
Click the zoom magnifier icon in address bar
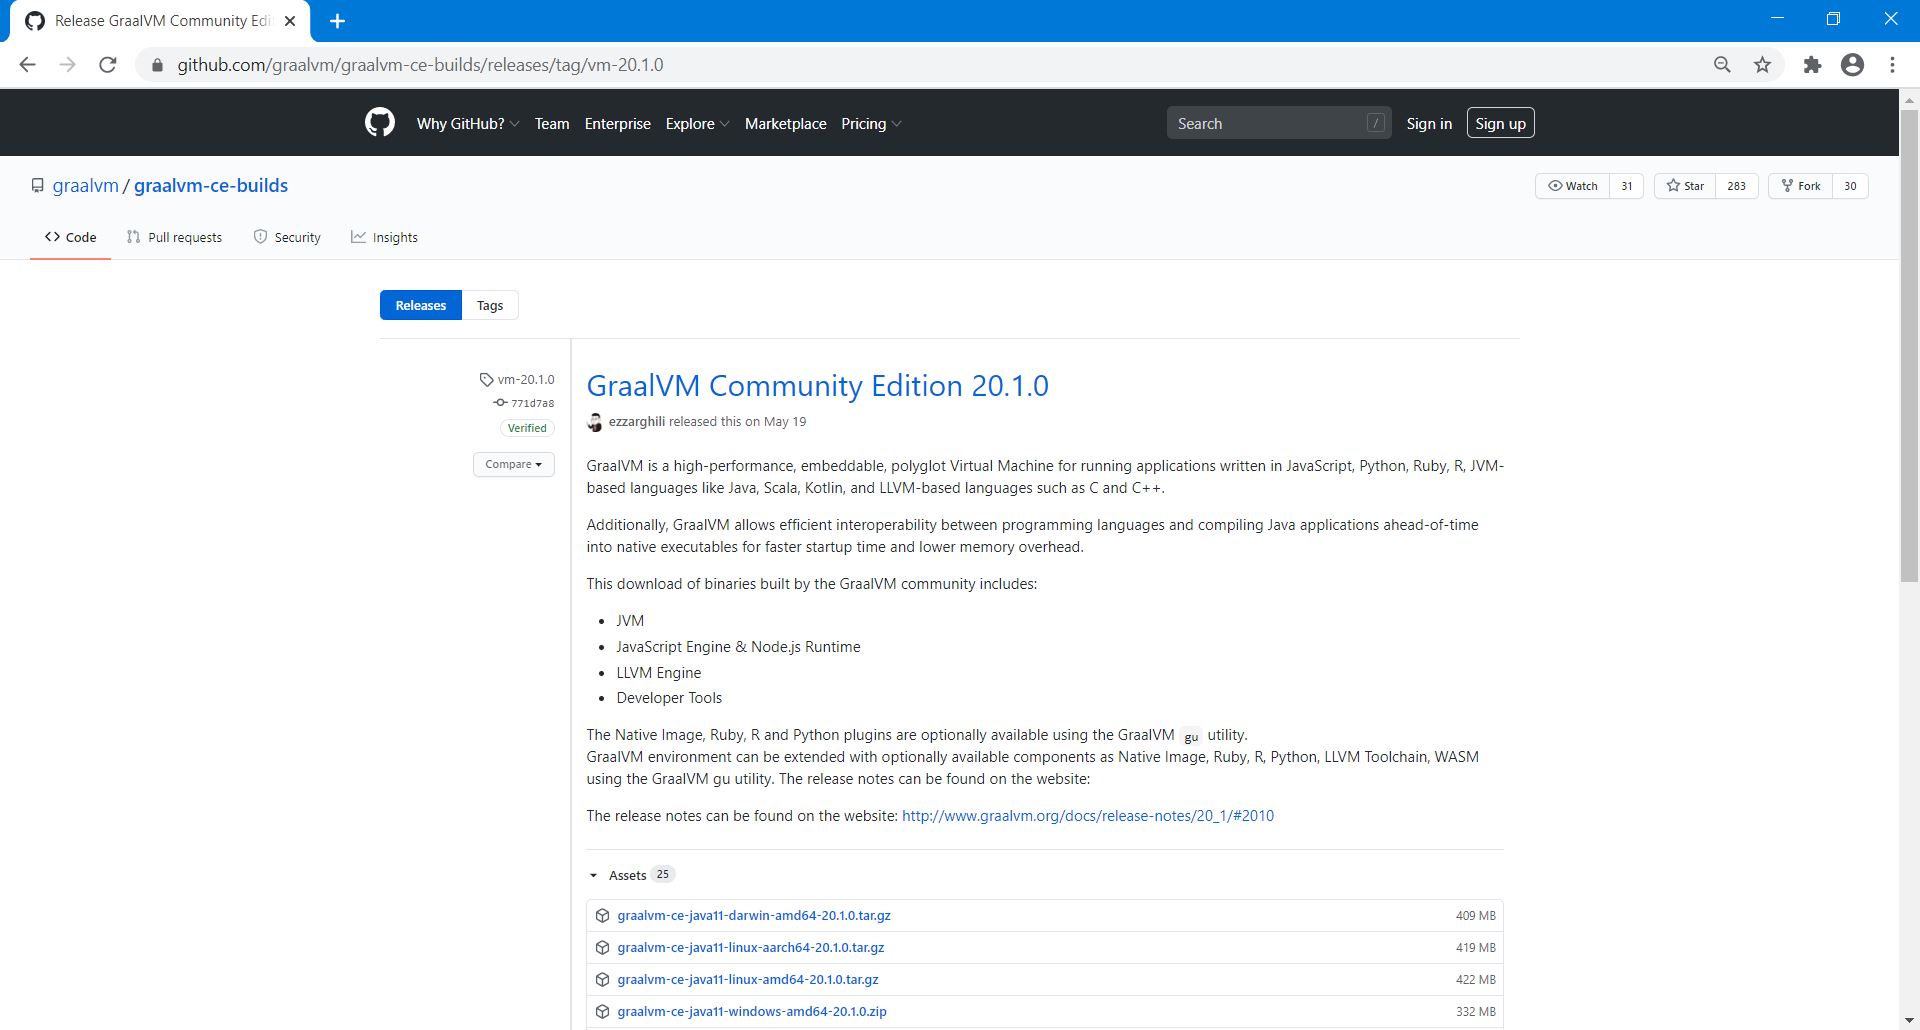tap(1722, 65)
